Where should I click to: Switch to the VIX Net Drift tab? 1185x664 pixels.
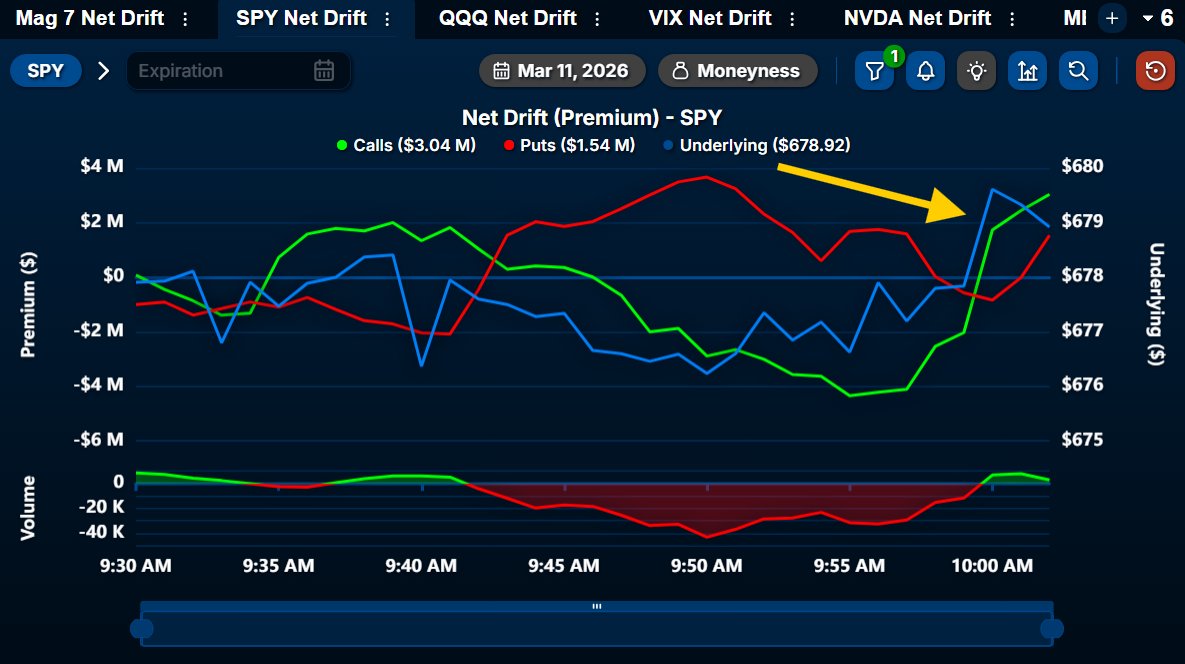pyautogui.click(x=710, y=18)
